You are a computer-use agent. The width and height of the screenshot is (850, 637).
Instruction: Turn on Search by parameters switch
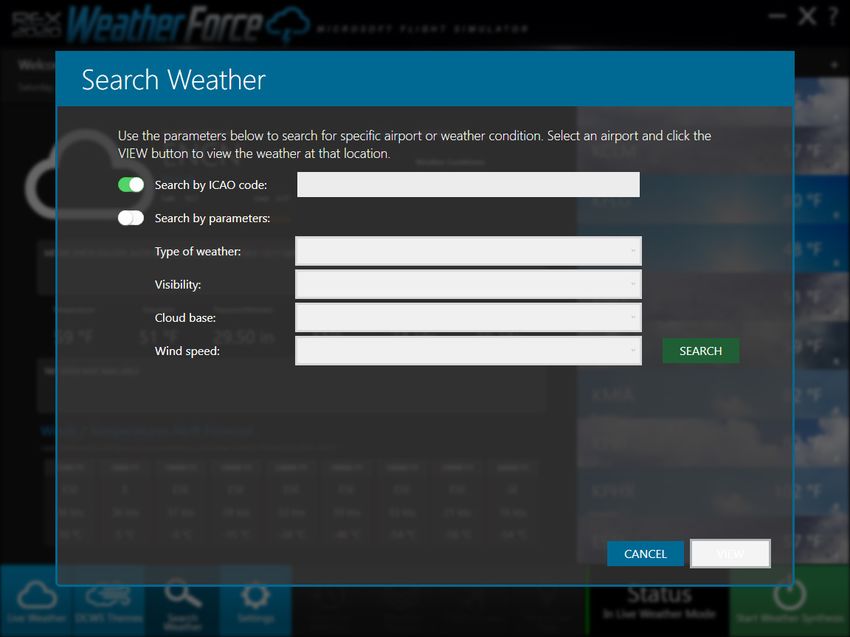[x=131, y=218]
